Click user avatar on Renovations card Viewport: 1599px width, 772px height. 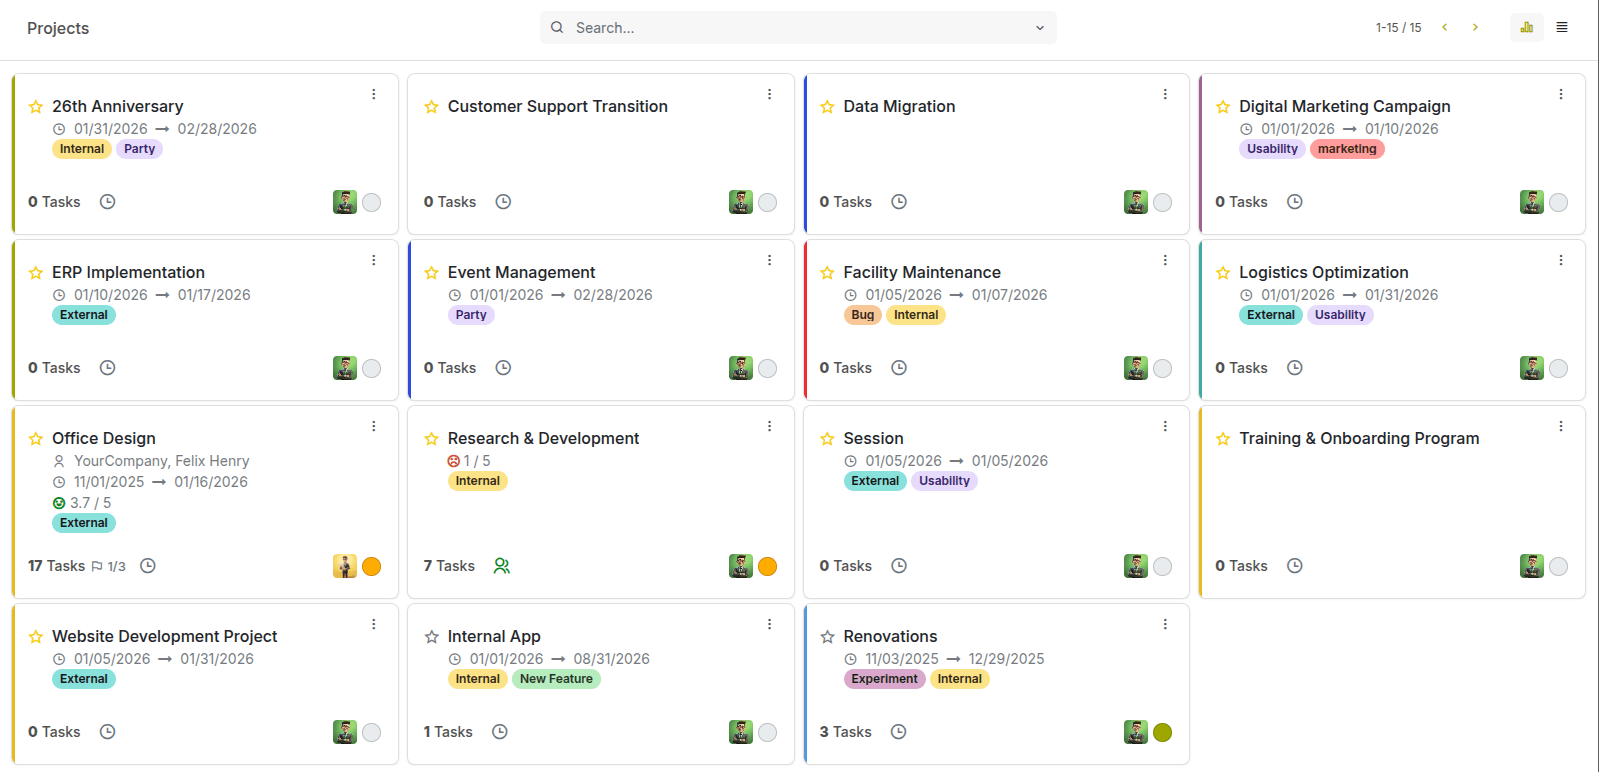1136,732
